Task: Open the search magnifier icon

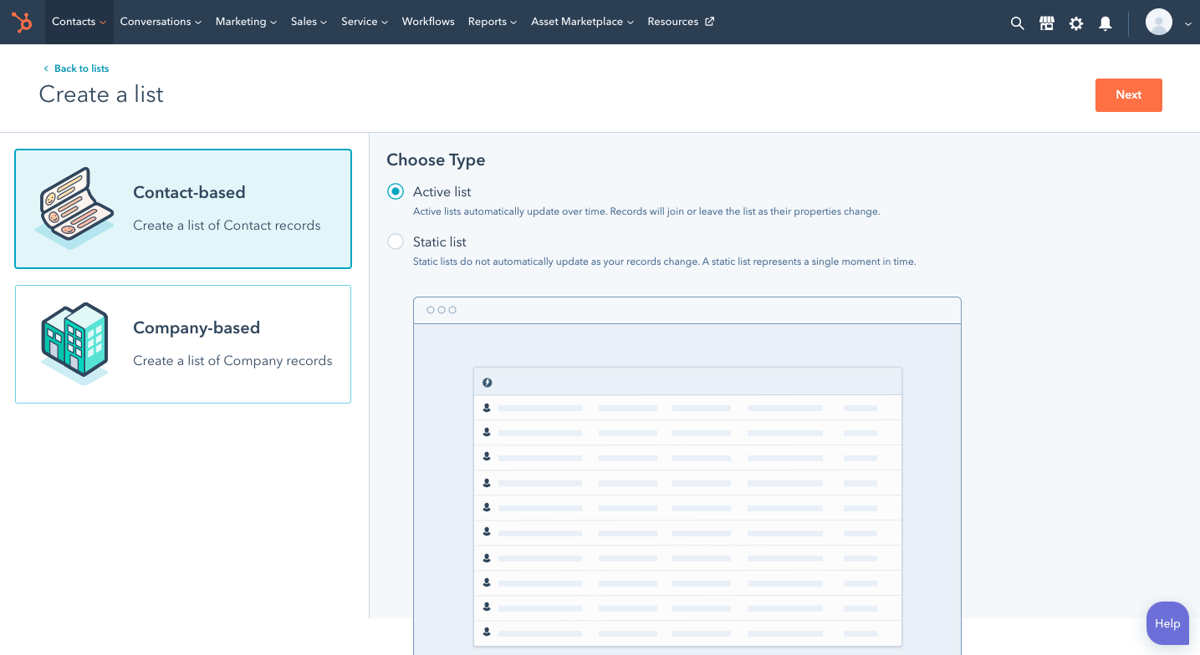Action: tap(1017, 23)
